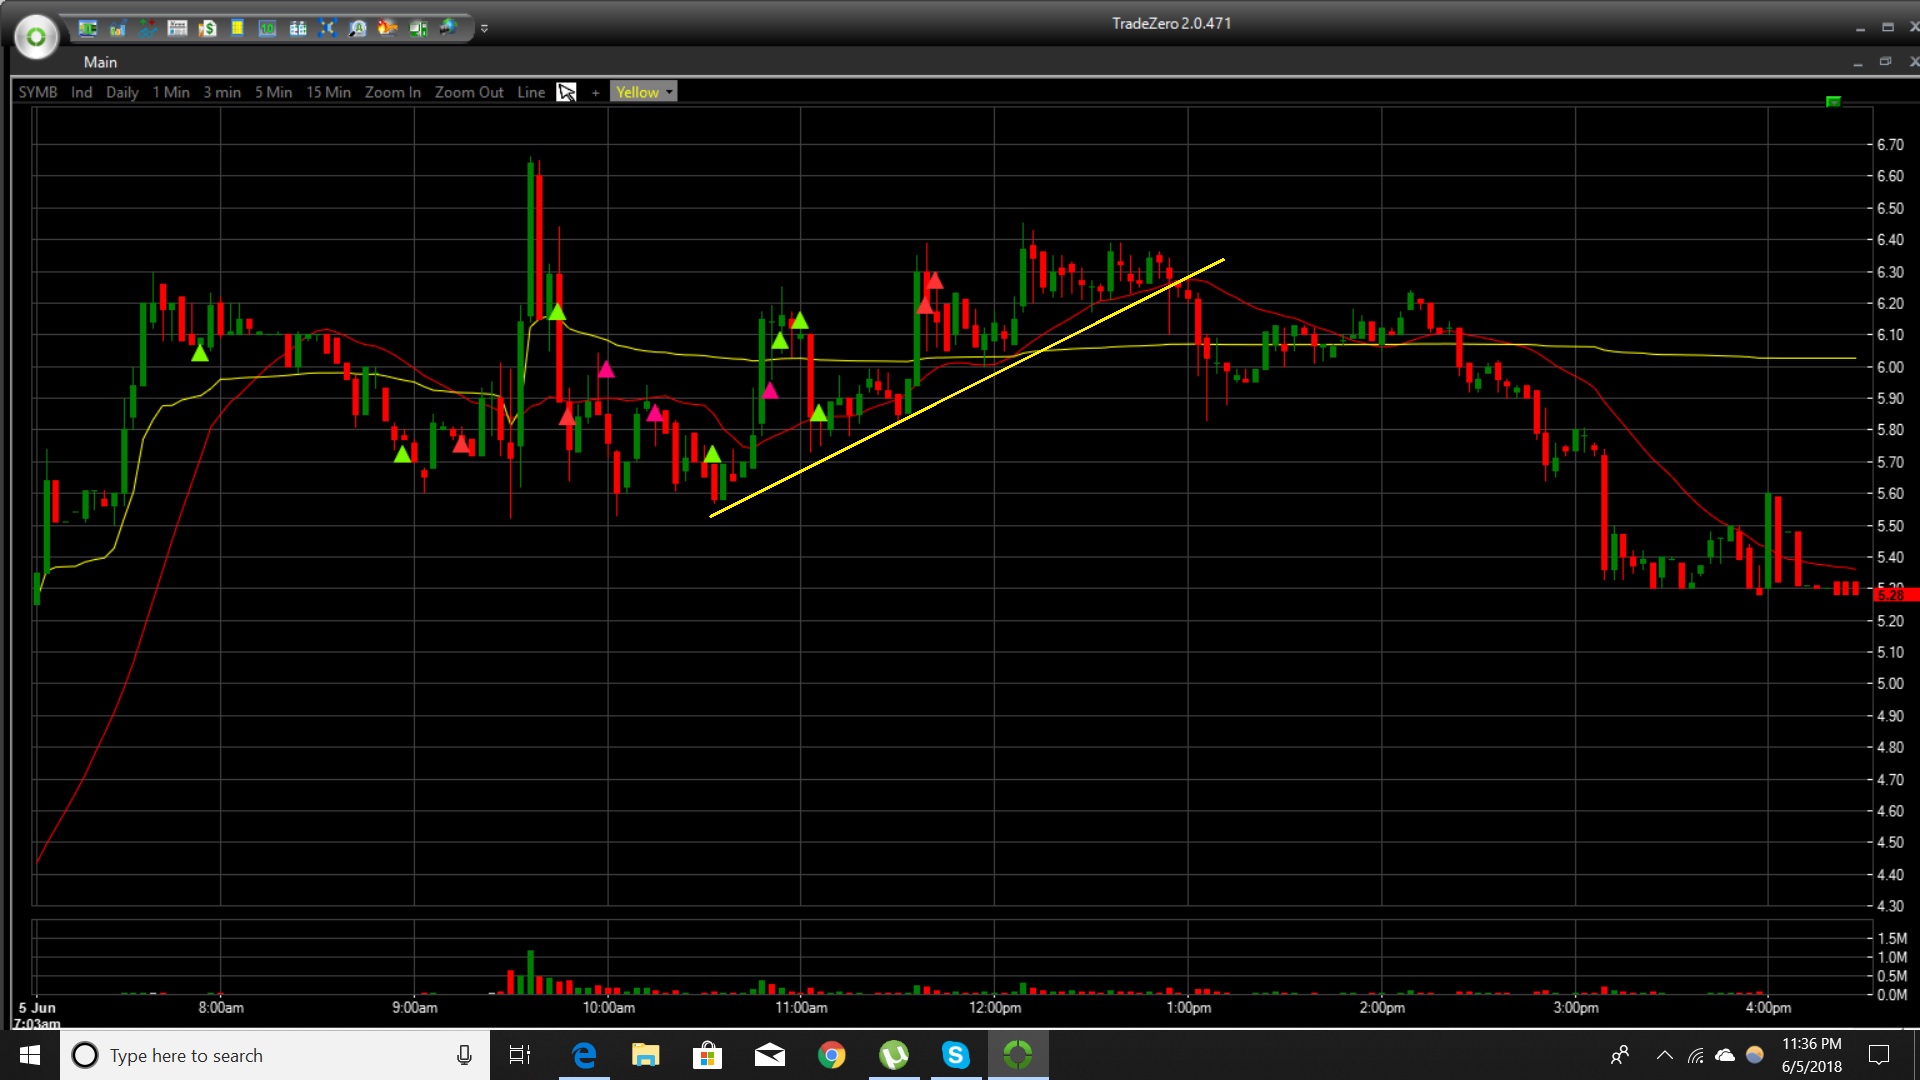The width and height of the screenshot is (1920, 1080).
Task: Click the blue network nodes icon
Action: [x=327, y=28]
